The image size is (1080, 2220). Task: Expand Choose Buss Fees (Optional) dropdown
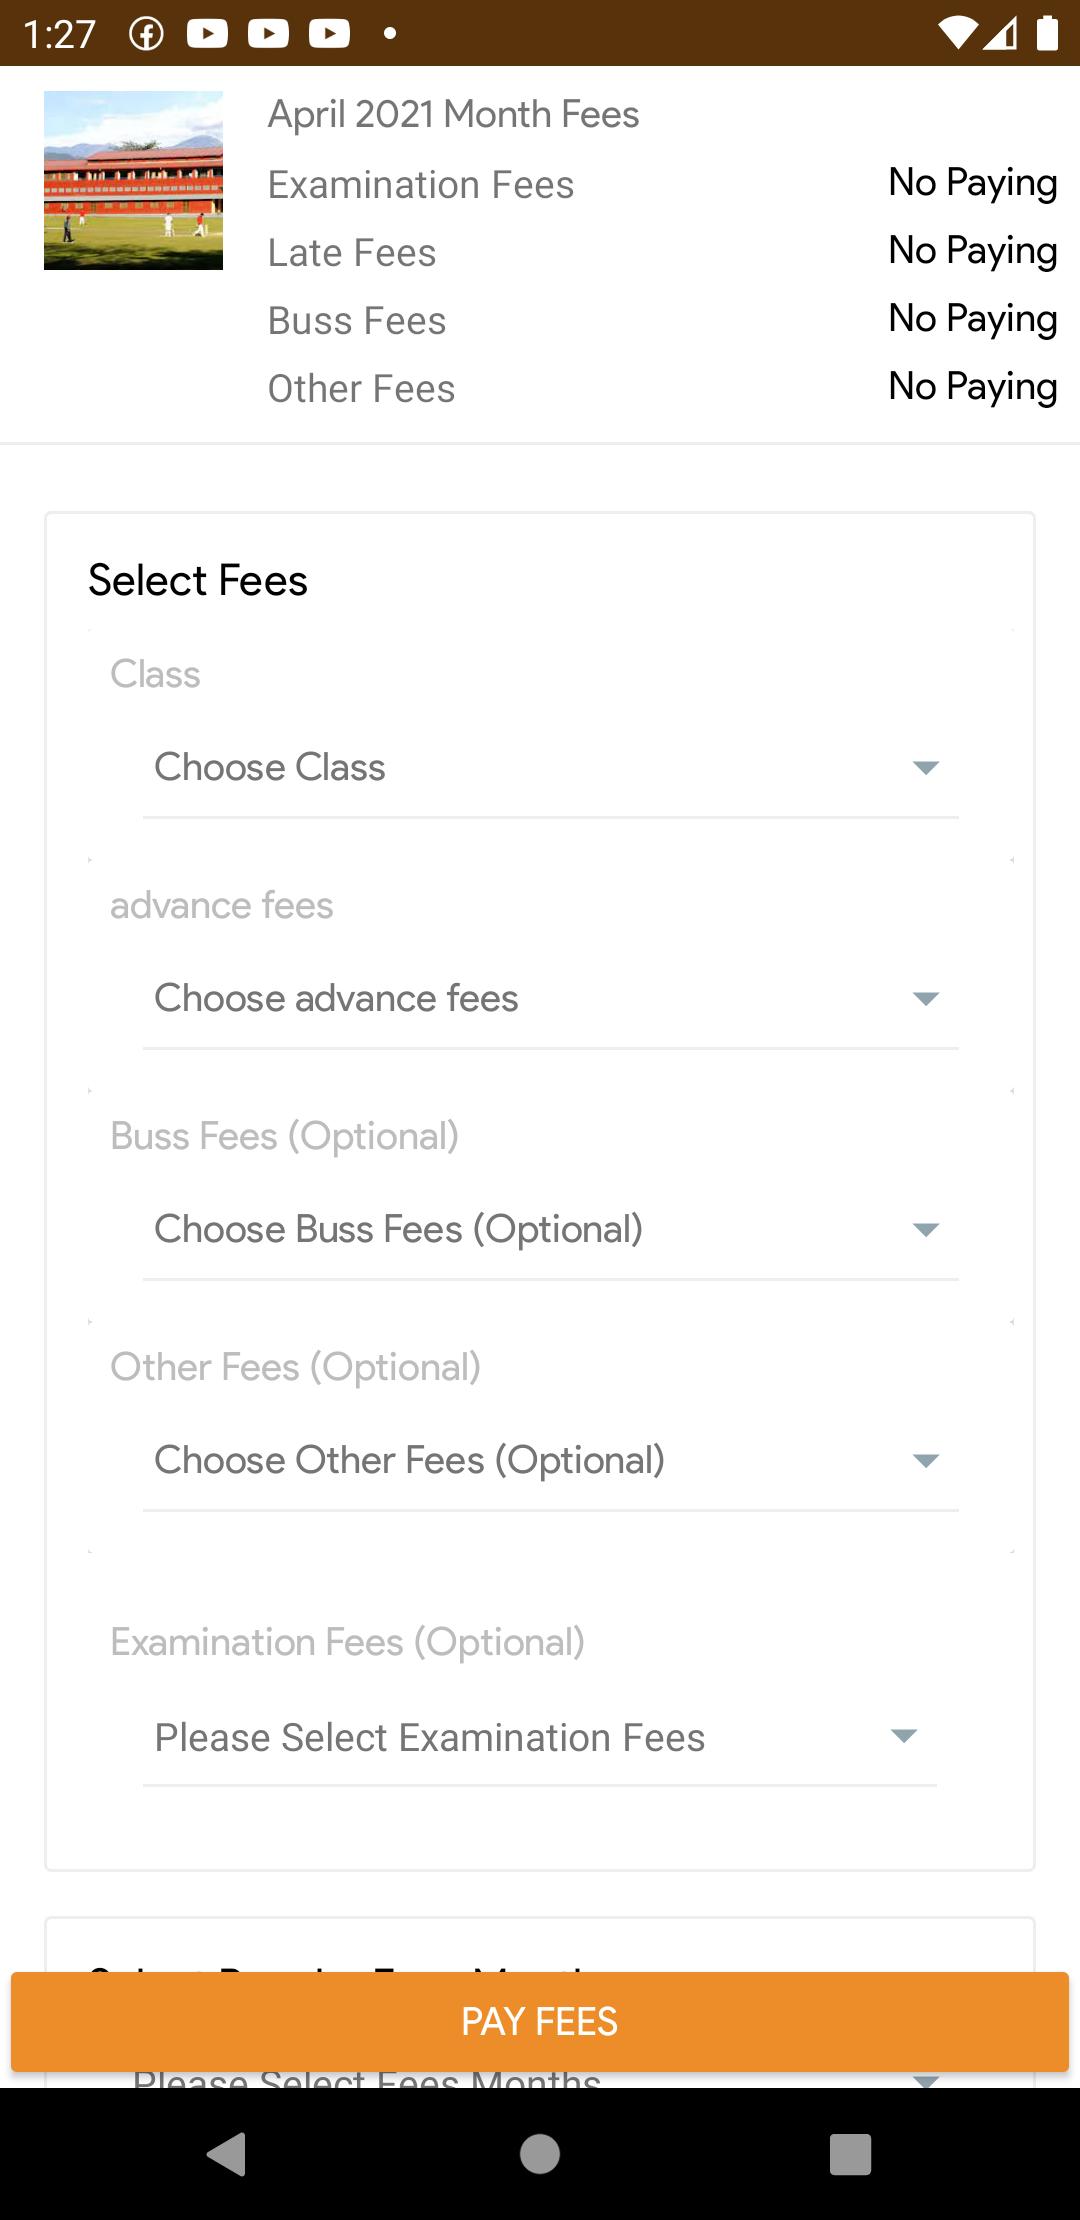click(551, 1230)
